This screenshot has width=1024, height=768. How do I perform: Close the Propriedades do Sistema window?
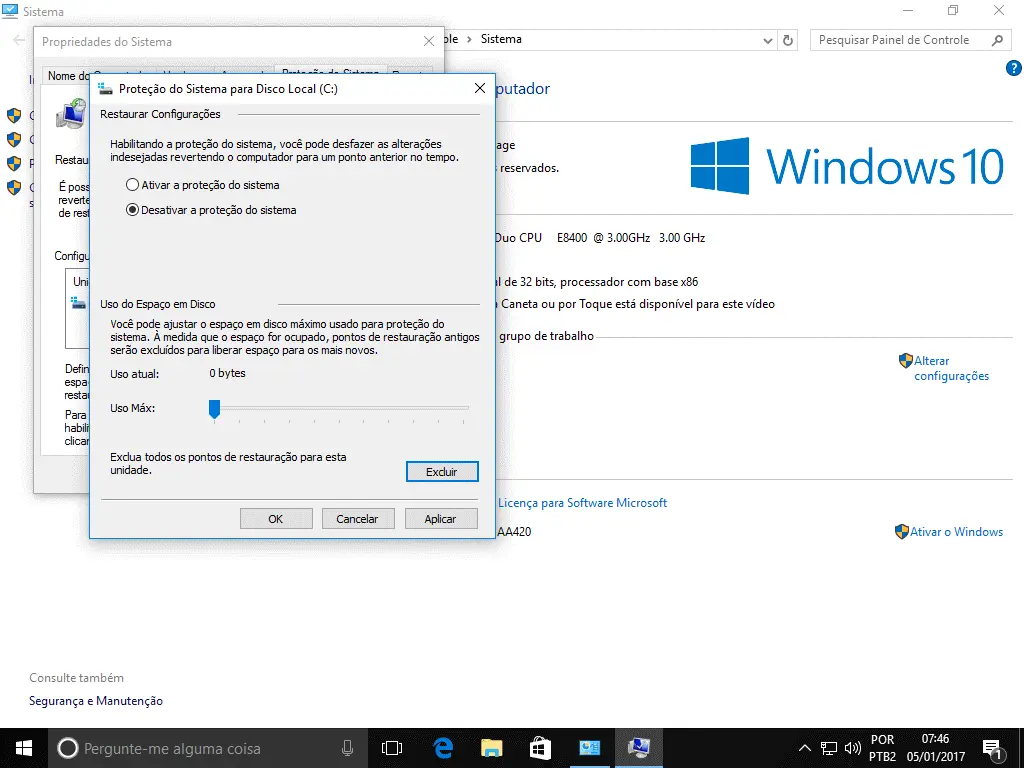point(429,41)
